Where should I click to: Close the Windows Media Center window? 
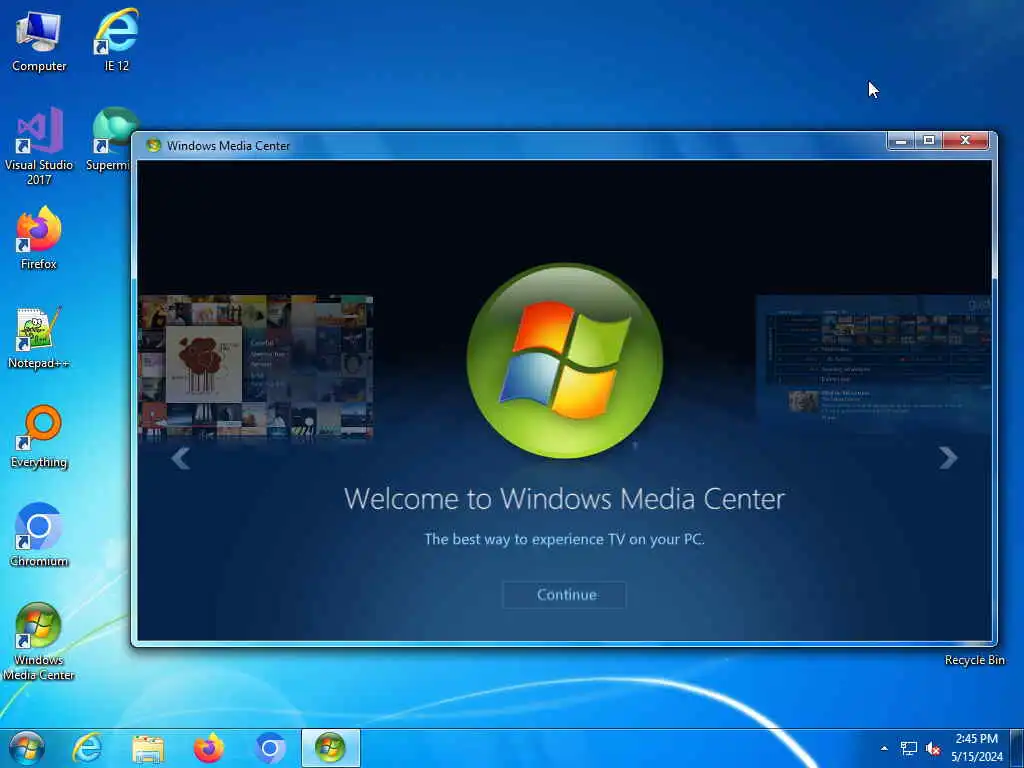pyautogui.click(x=965, y=140)
